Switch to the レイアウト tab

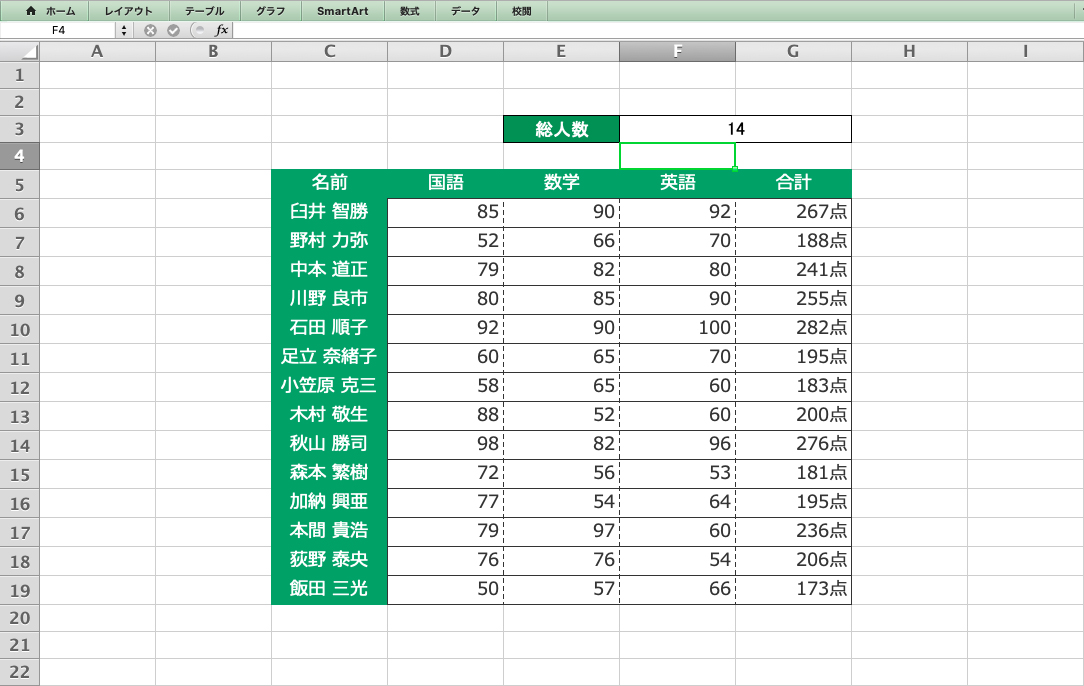(x=128, y=11)
